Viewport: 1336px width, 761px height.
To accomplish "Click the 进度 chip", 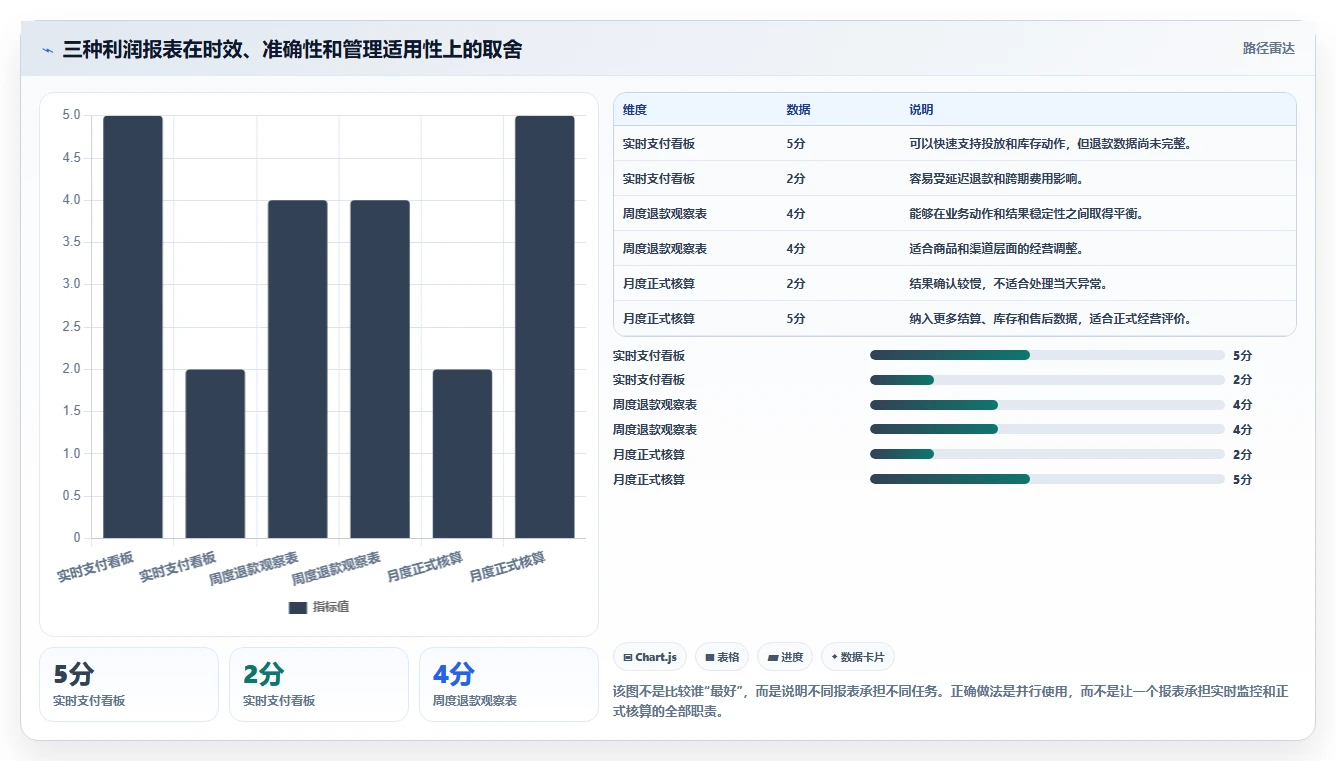I will (785, 657).
